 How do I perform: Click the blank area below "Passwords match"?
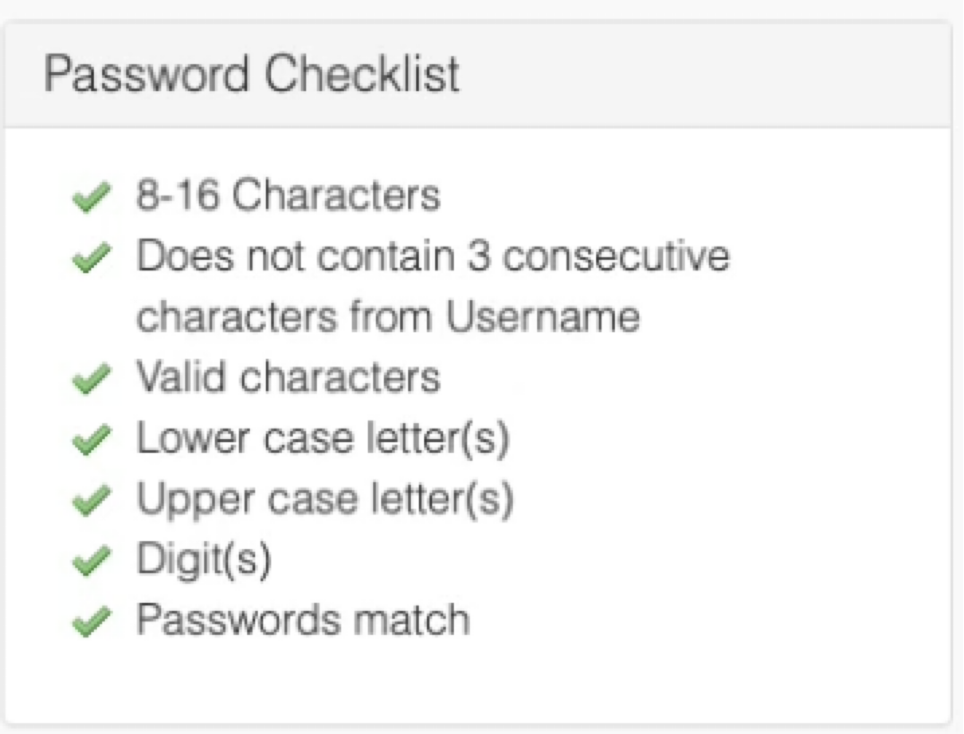coord(480,680)
